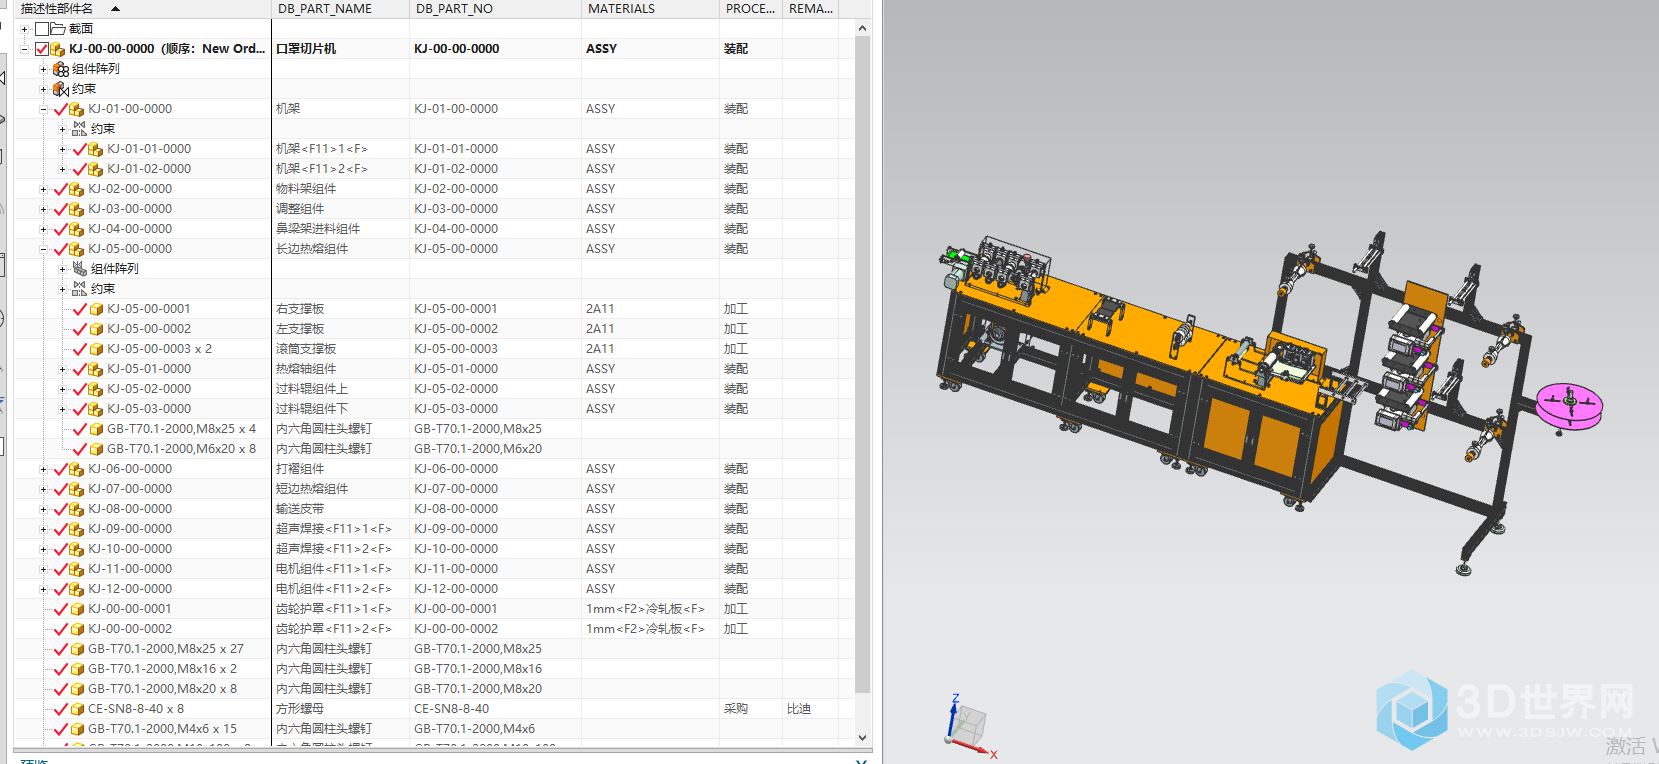Click the scroll down arrow of the tree
Screen dimensions: 1659x764
(862, 738)
